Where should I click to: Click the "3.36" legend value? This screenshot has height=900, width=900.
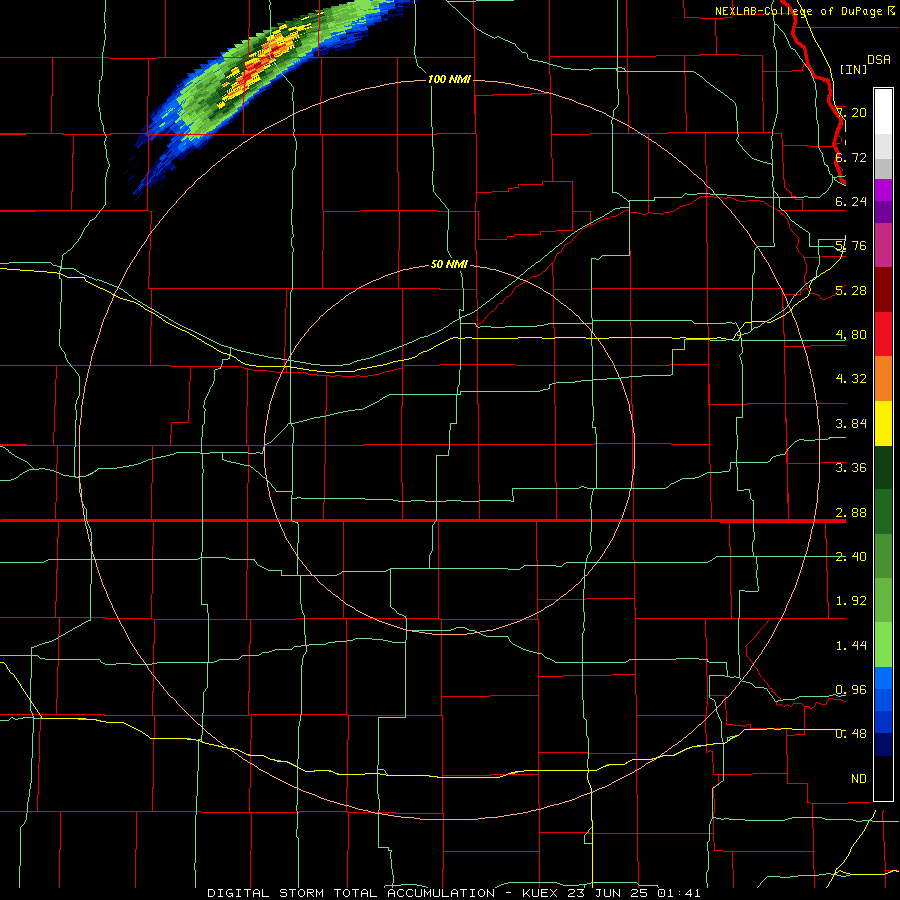[851, 467]
